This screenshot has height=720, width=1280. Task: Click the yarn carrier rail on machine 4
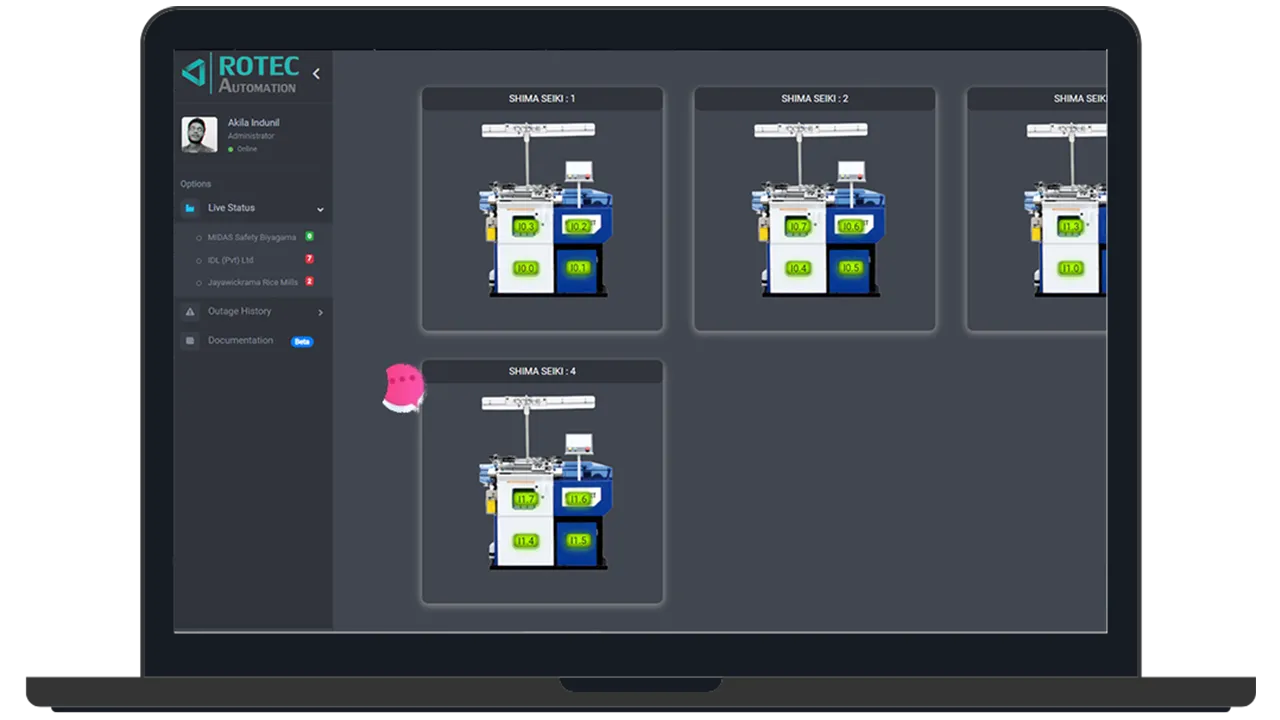538,403
